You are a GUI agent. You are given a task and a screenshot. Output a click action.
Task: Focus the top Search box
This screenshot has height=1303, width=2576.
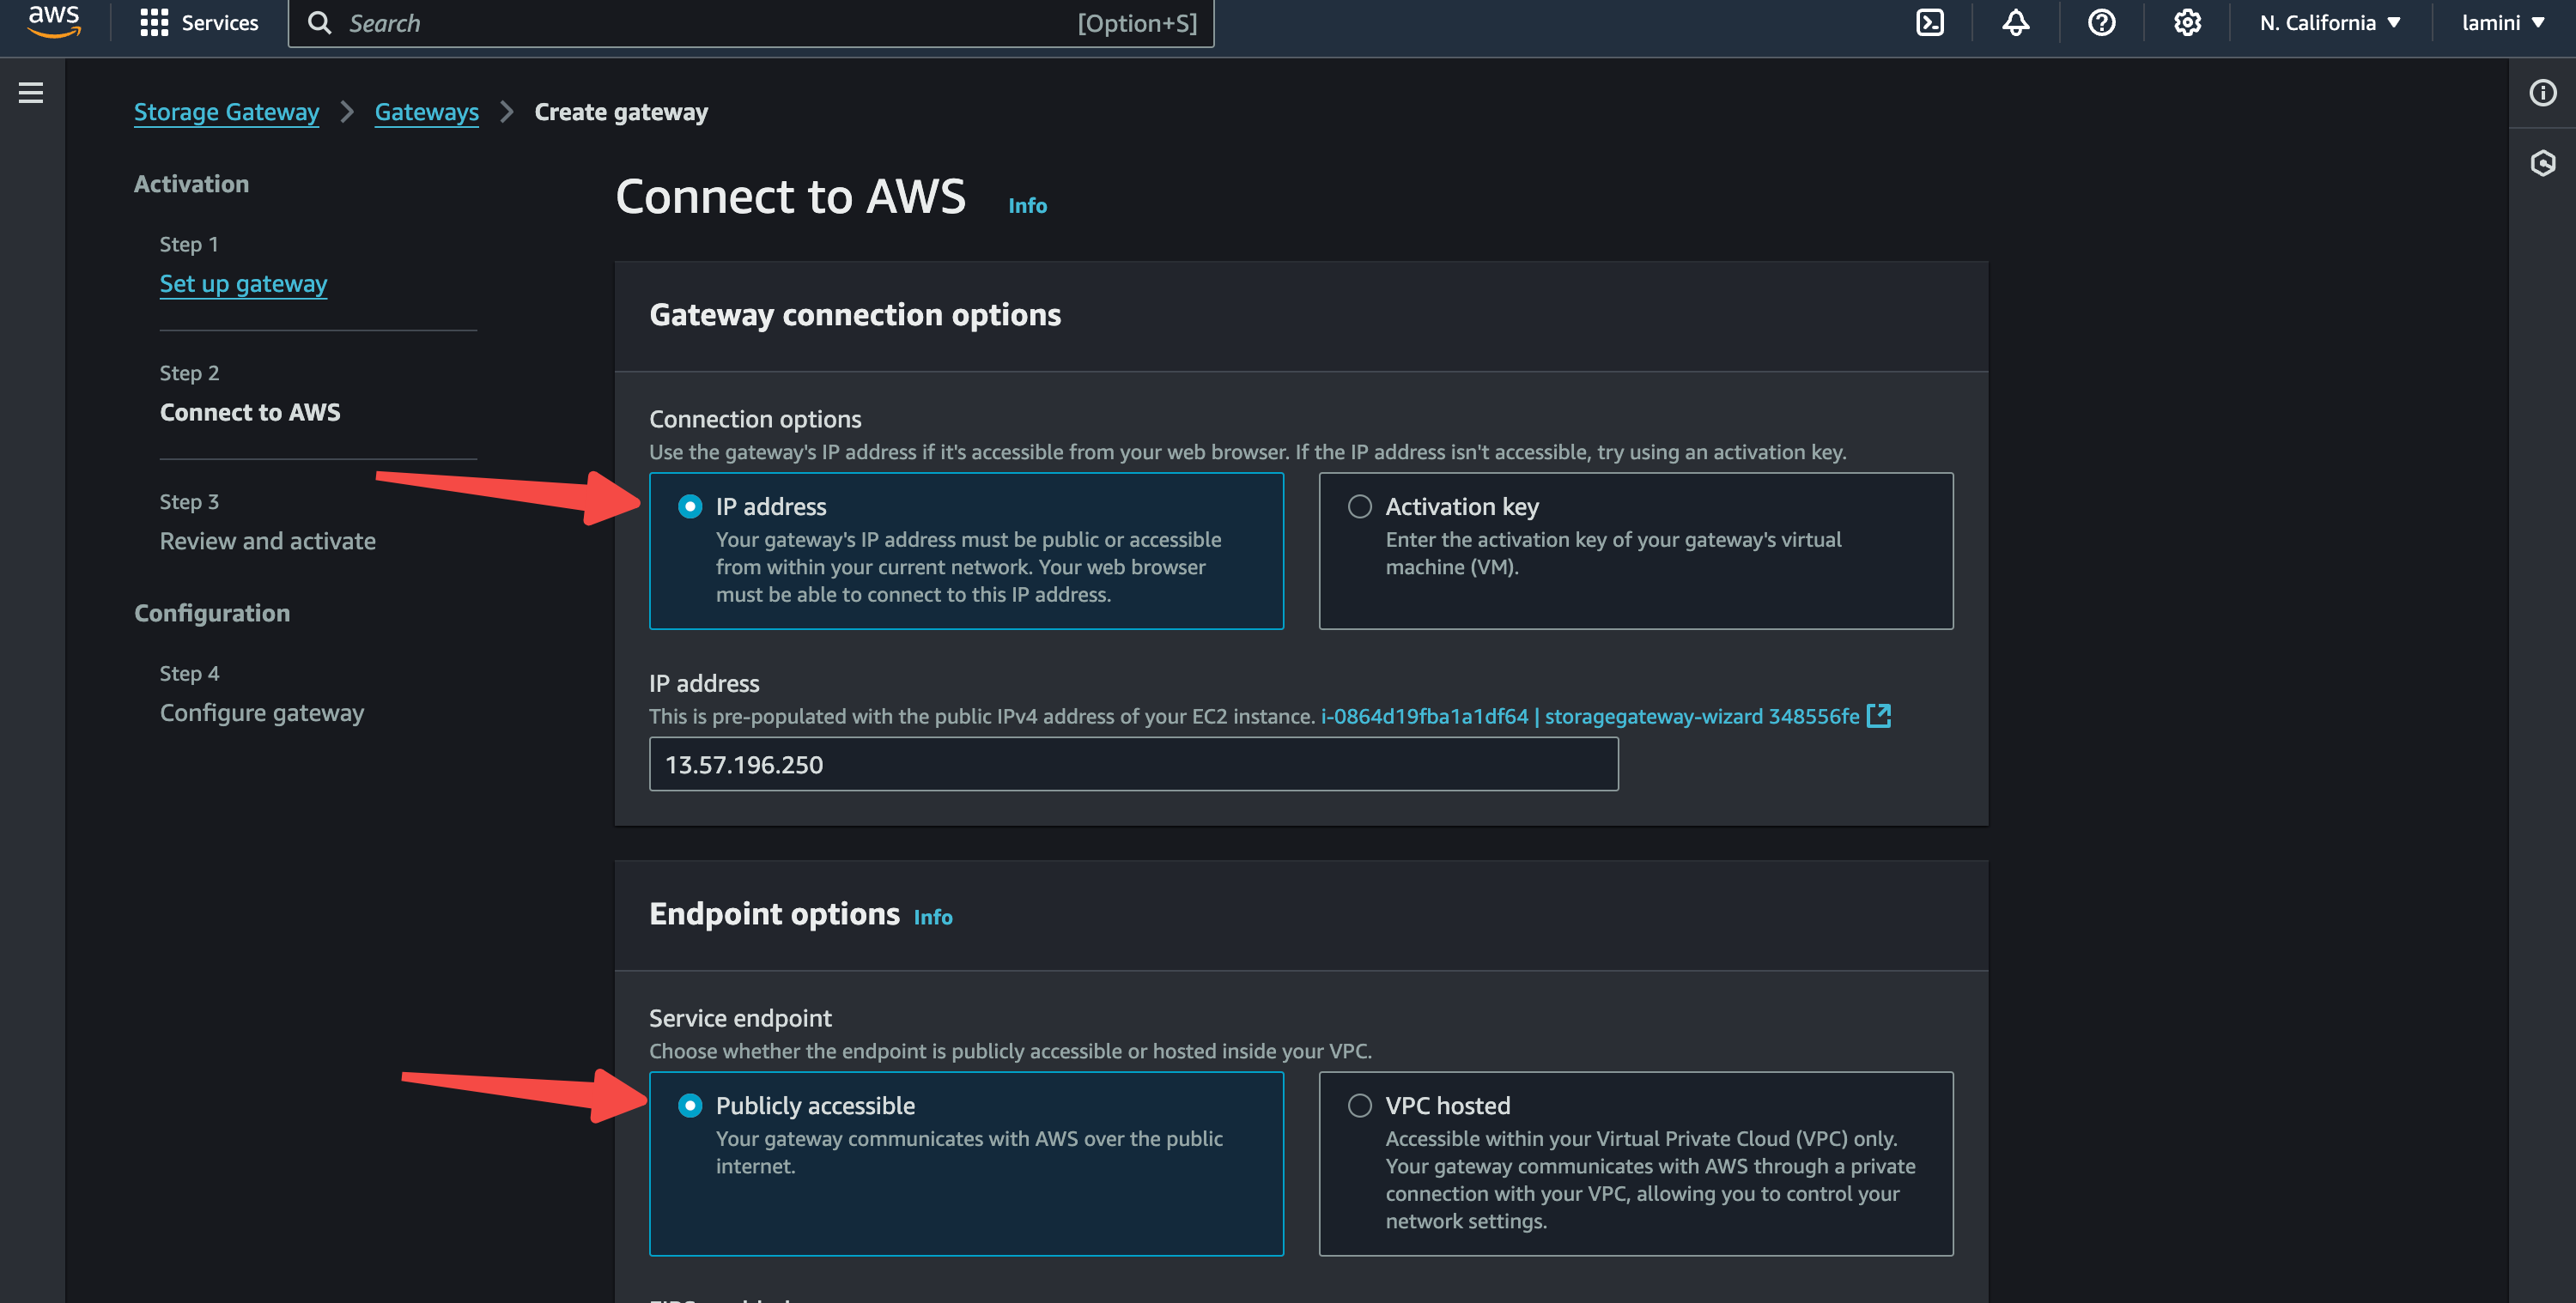click(x=751, y=23)
